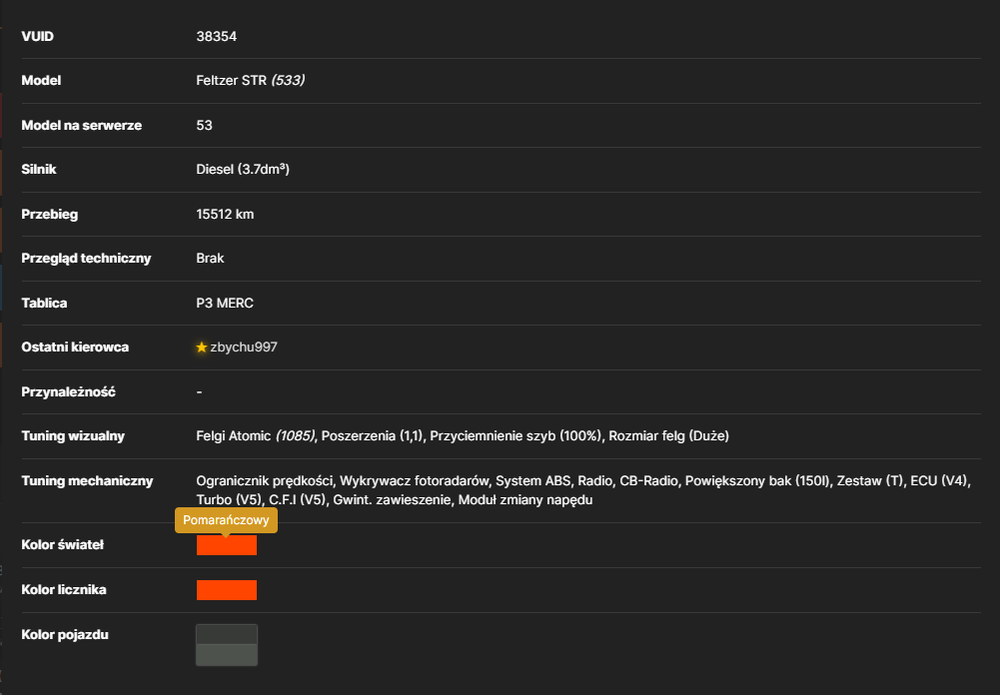Click the model ID (533) text
This screenshot has height=695, width=1000.
point(288,80)
